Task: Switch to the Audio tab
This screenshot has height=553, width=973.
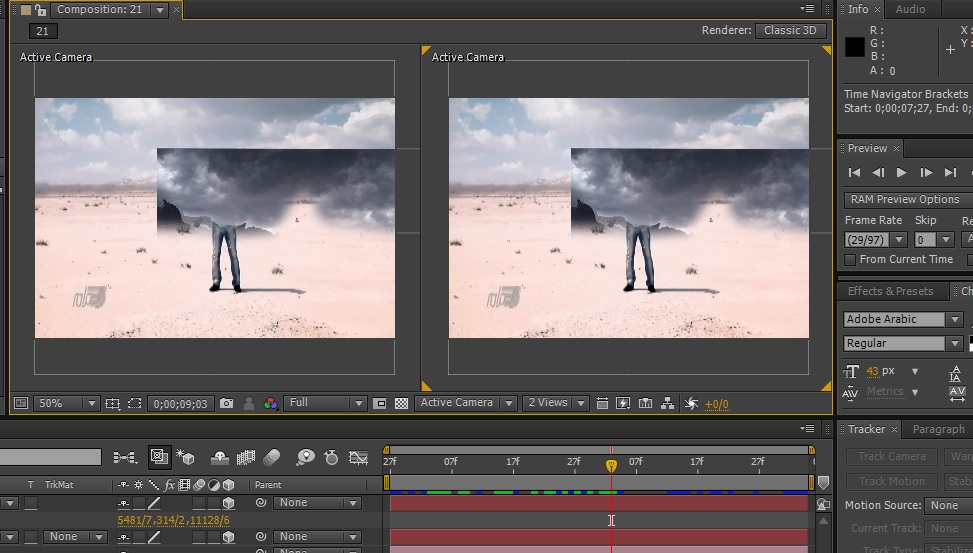Action: point(910,9)
